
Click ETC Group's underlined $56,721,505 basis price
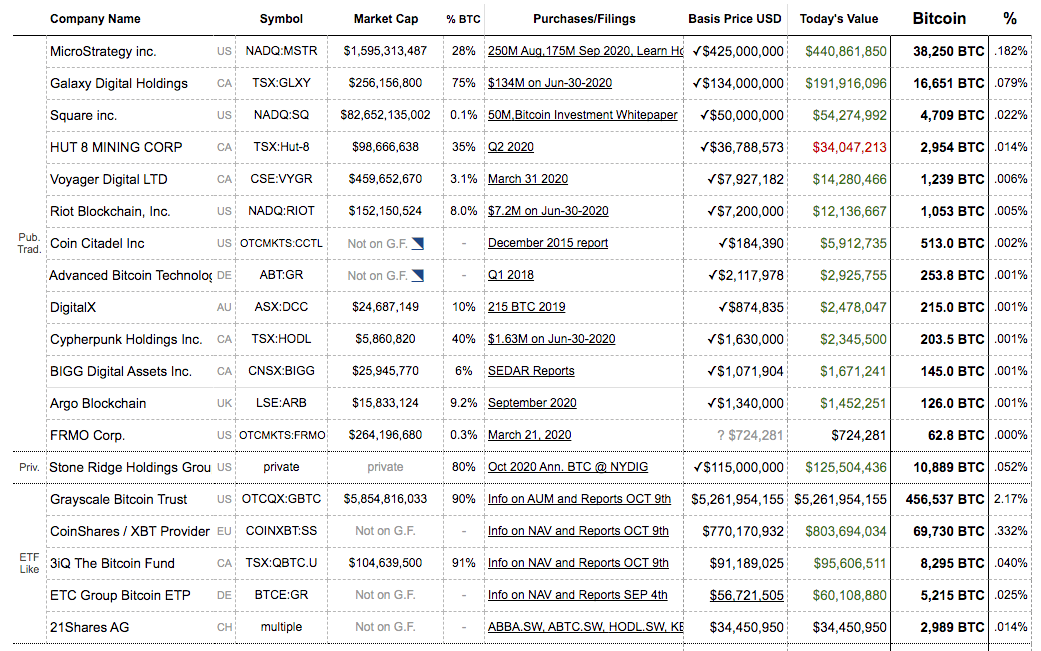coord(746,595)
